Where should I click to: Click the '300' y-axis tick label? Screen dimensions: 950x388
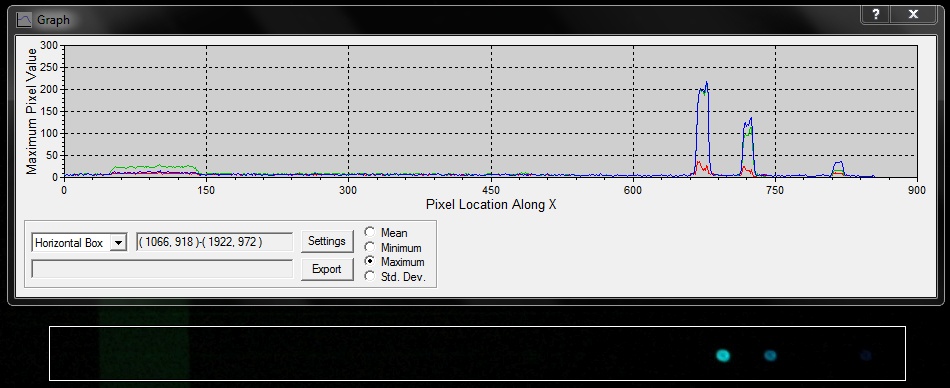point(50,45)
